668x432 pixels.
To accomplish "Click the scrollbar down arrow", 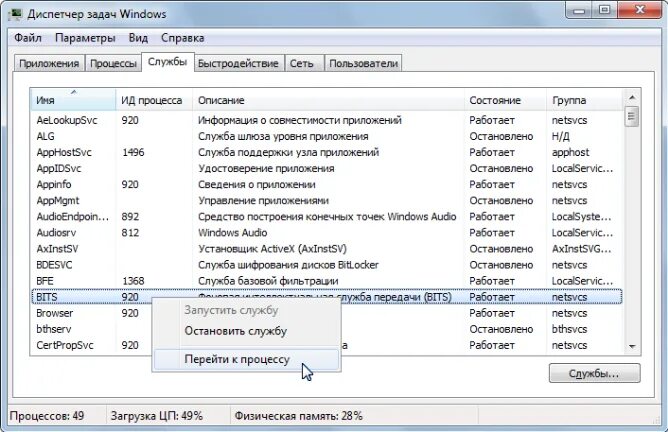I will (x=632, y=346).
